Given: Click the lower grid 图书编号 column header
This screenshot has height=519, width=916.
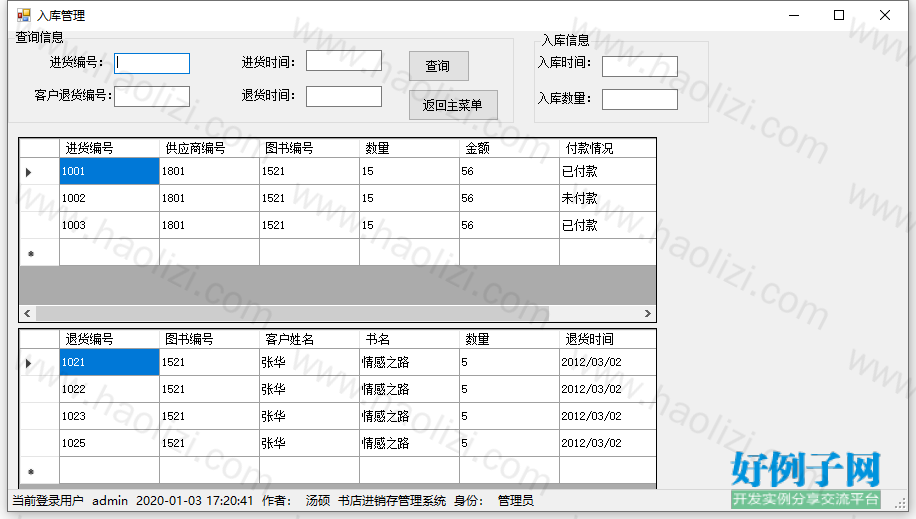Looking at the screenshot, I should (x=209, y=340).
